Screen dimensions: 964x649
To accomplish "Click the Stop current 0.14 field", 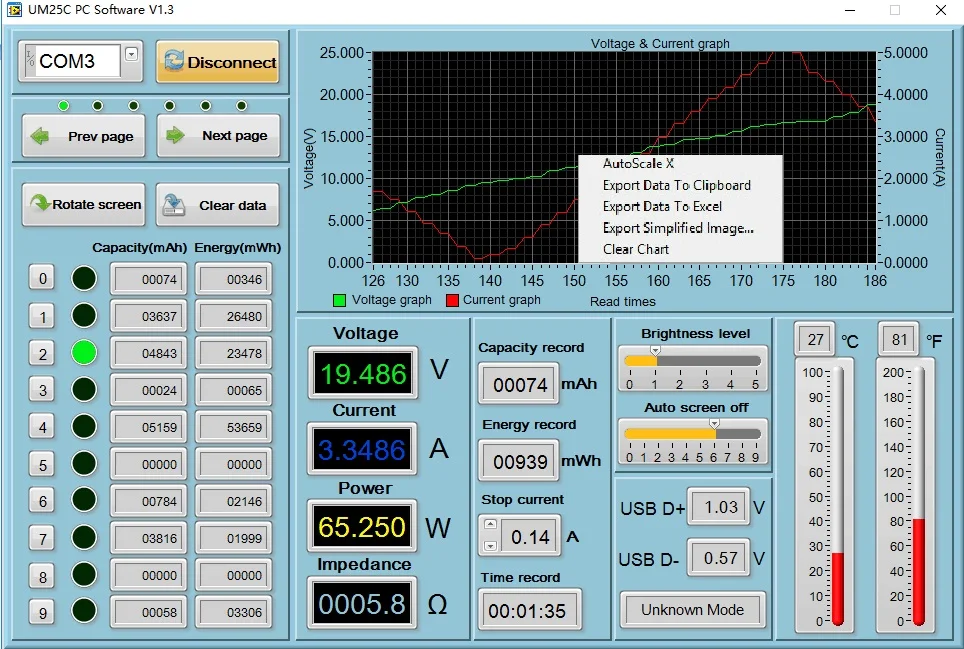I will [x=530, y=537].
